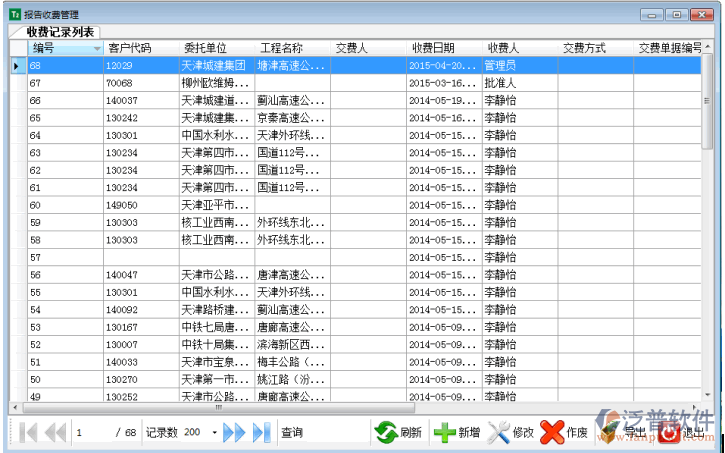Viewport: 725px width, 453px height.
Task: Select customer code 140092 cell
Action: click(141, 310)
